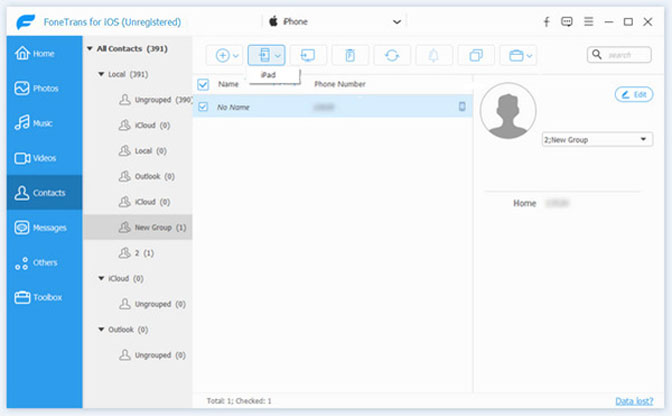Select the New Group (1) item
Viewport: 672px width, 416px height.
[138, 227]
